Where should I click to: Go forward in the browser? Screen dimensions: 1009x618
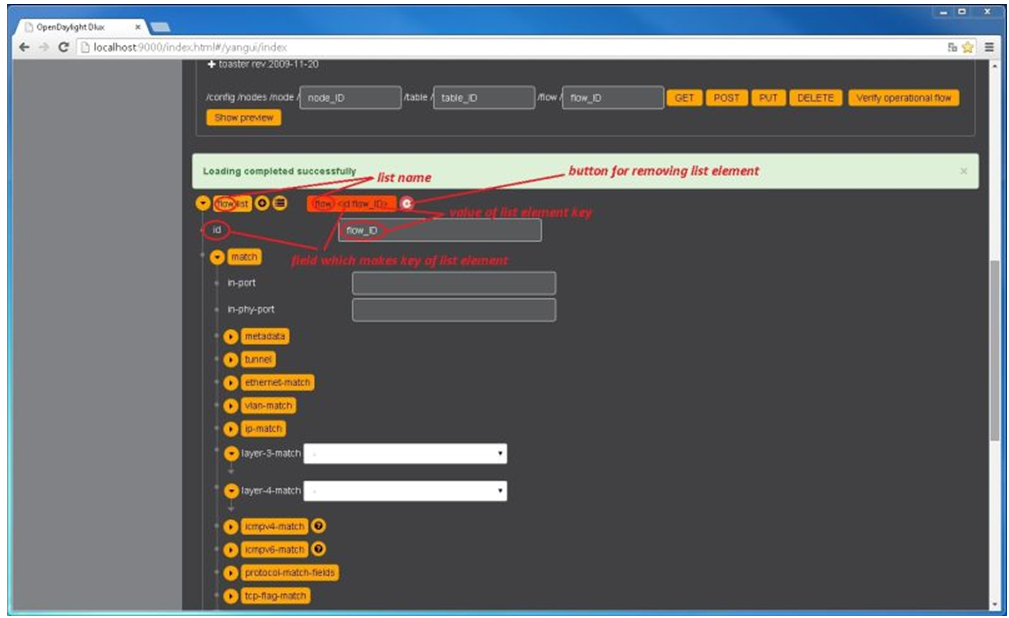tap(44, 47)
